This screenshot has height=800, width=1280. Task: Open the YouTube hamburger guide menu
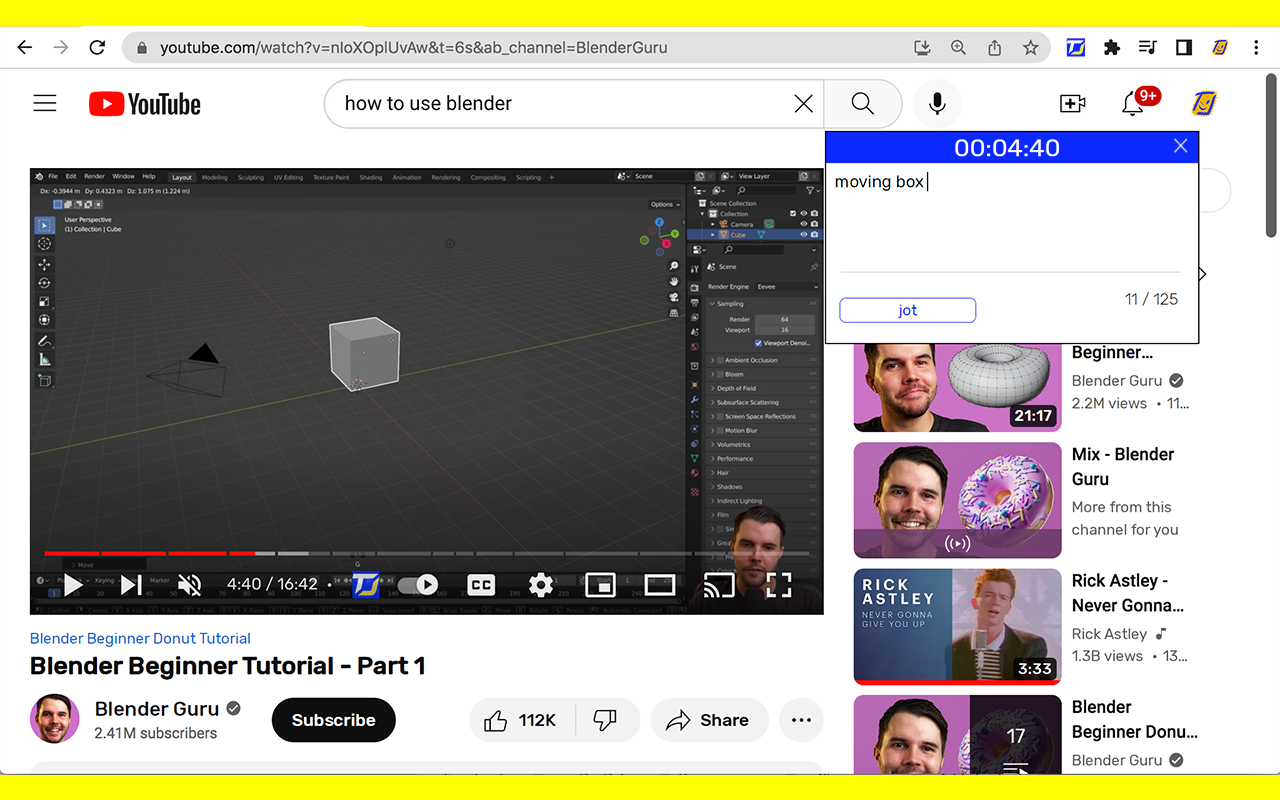click(x=45, y=104)
